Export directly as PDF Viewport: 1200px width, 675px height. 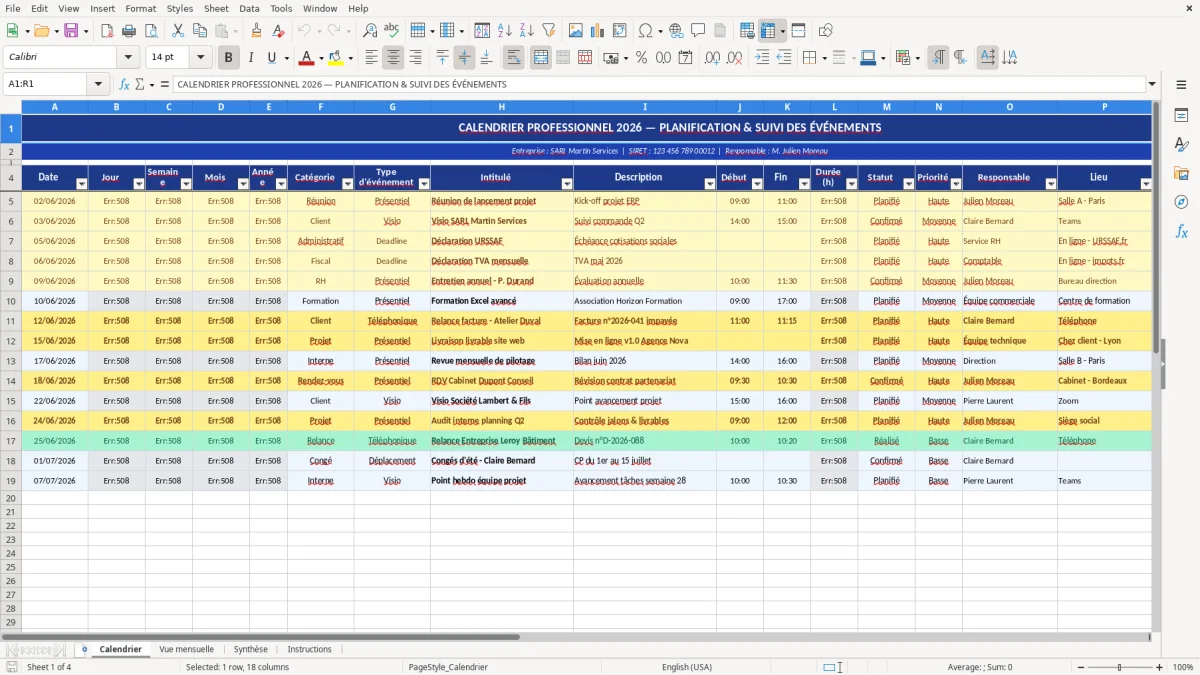coord(107,31)
